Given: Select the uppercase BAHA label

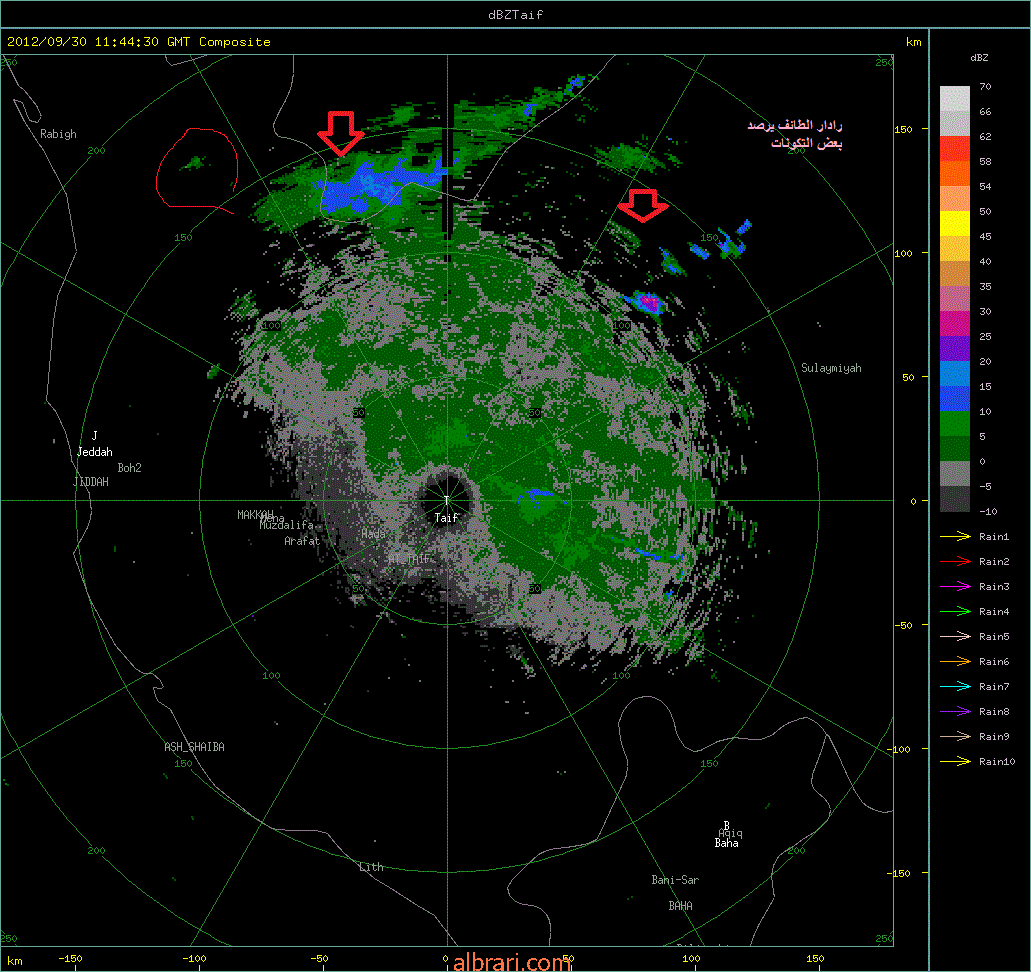Looking at the screenshot, I should click(681, 906).
